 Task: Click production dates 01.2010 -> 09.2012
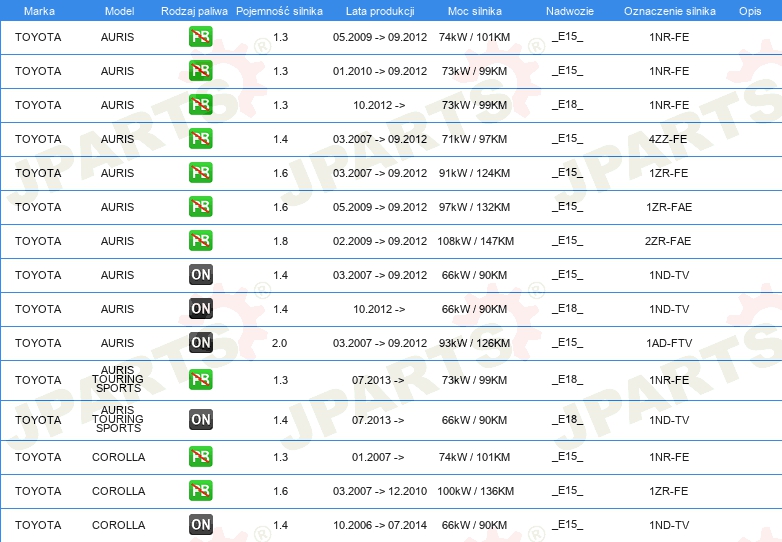380,71
